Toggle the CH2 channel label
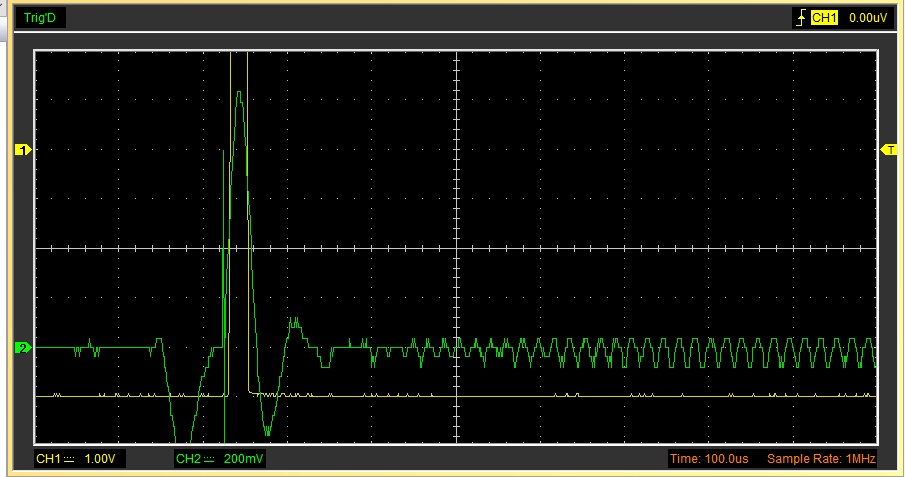Screen dimensions: 905x477 [x=188, y=459]
